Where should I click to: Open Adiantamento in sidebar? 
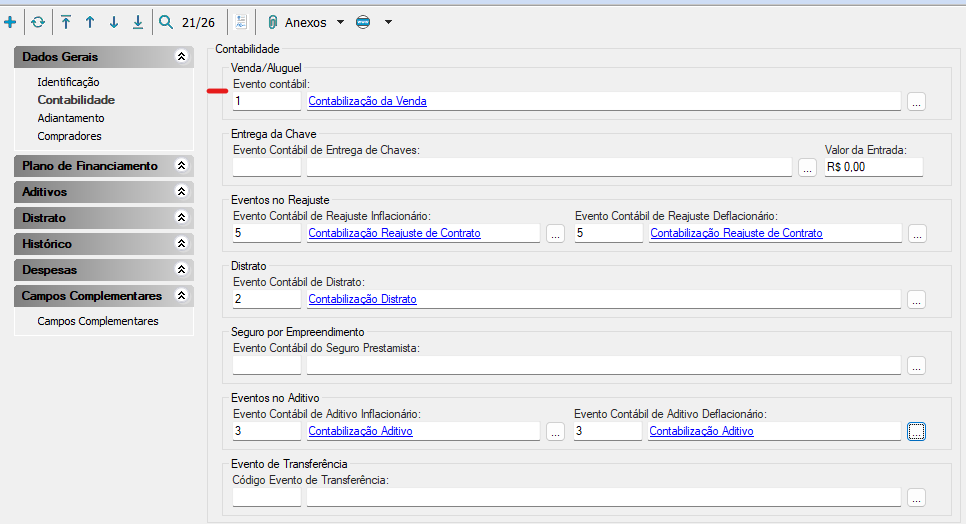(x=71, y=118)
